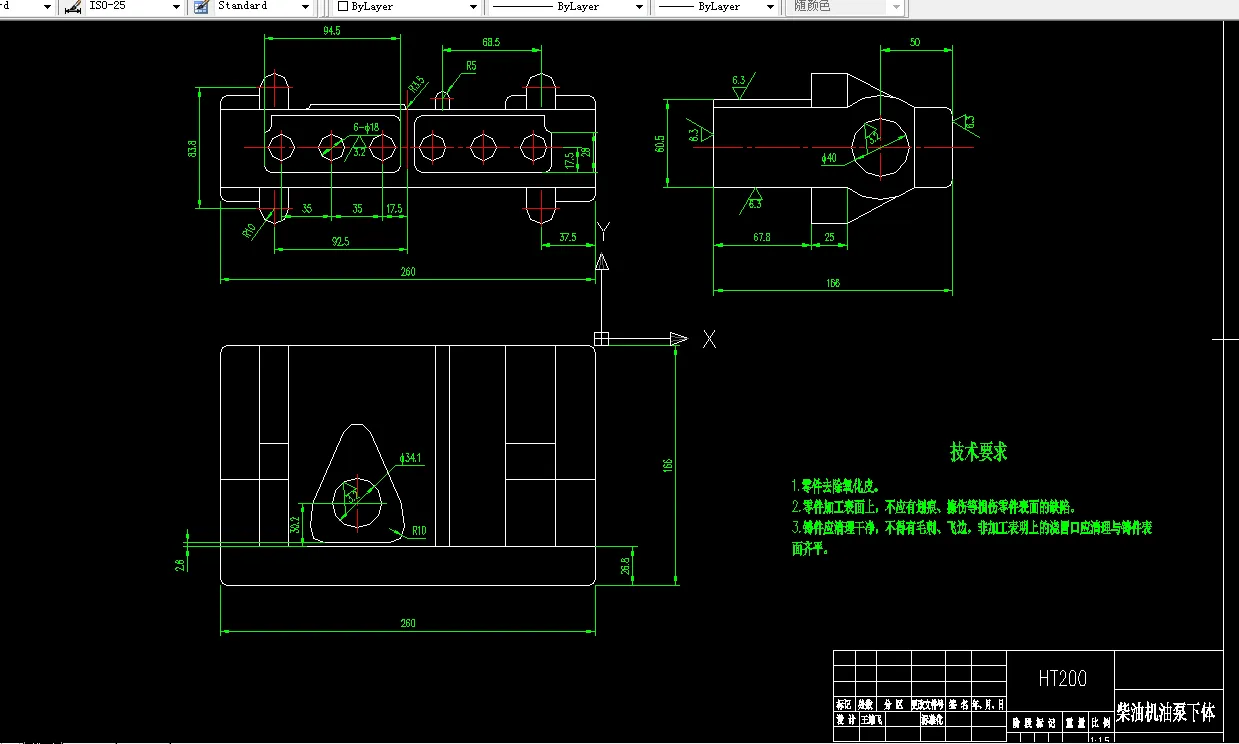Select the 26.8 dimension text
Screen dimensions: 1239x744
click(x=626, y=566)
